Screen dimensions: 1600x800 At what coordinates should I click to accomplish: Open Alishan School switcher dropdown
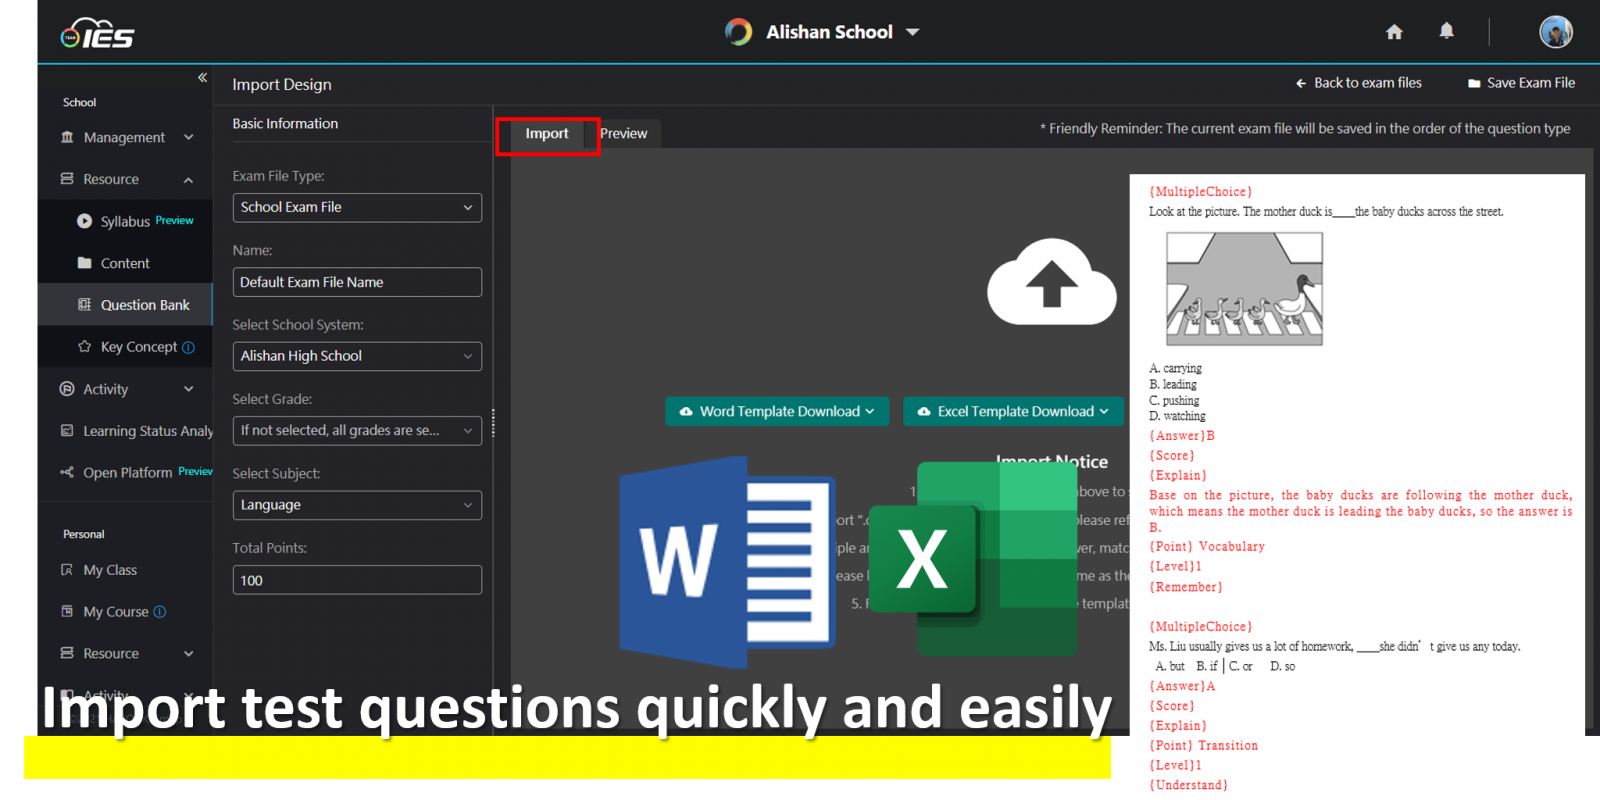[x=912, y=32]
